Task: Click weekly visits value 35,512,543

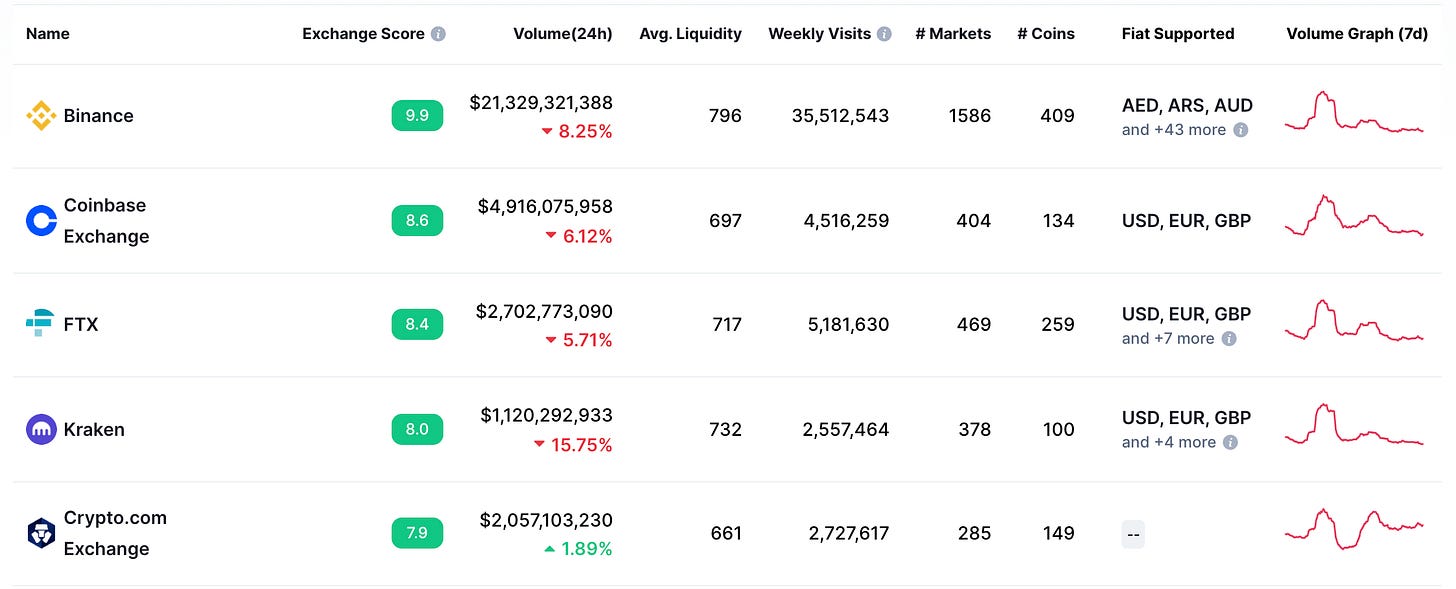Action: click(x=840, y=116)
